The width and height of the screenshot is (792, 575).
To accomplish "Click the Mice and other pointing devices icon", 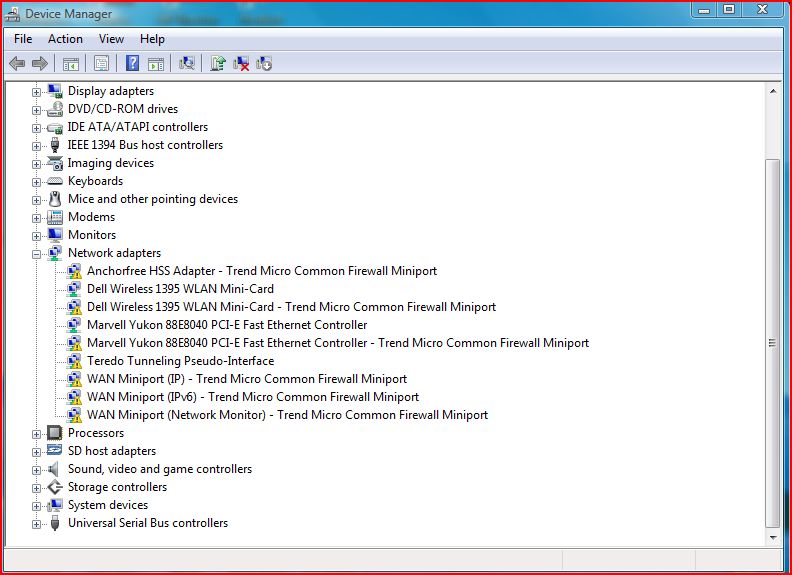I will (x=55, y=199).
